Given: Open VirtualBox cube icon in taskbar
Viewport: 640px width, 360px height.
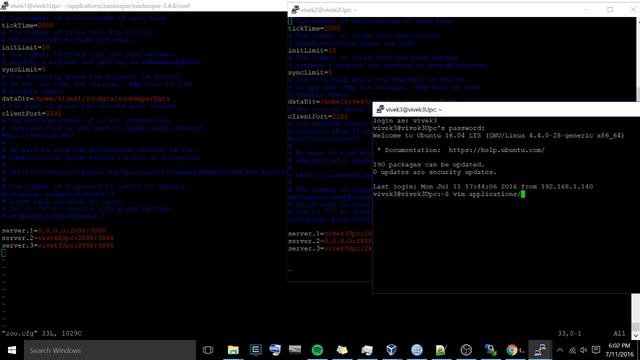Looking at the screenshot, I should (391, 350).
